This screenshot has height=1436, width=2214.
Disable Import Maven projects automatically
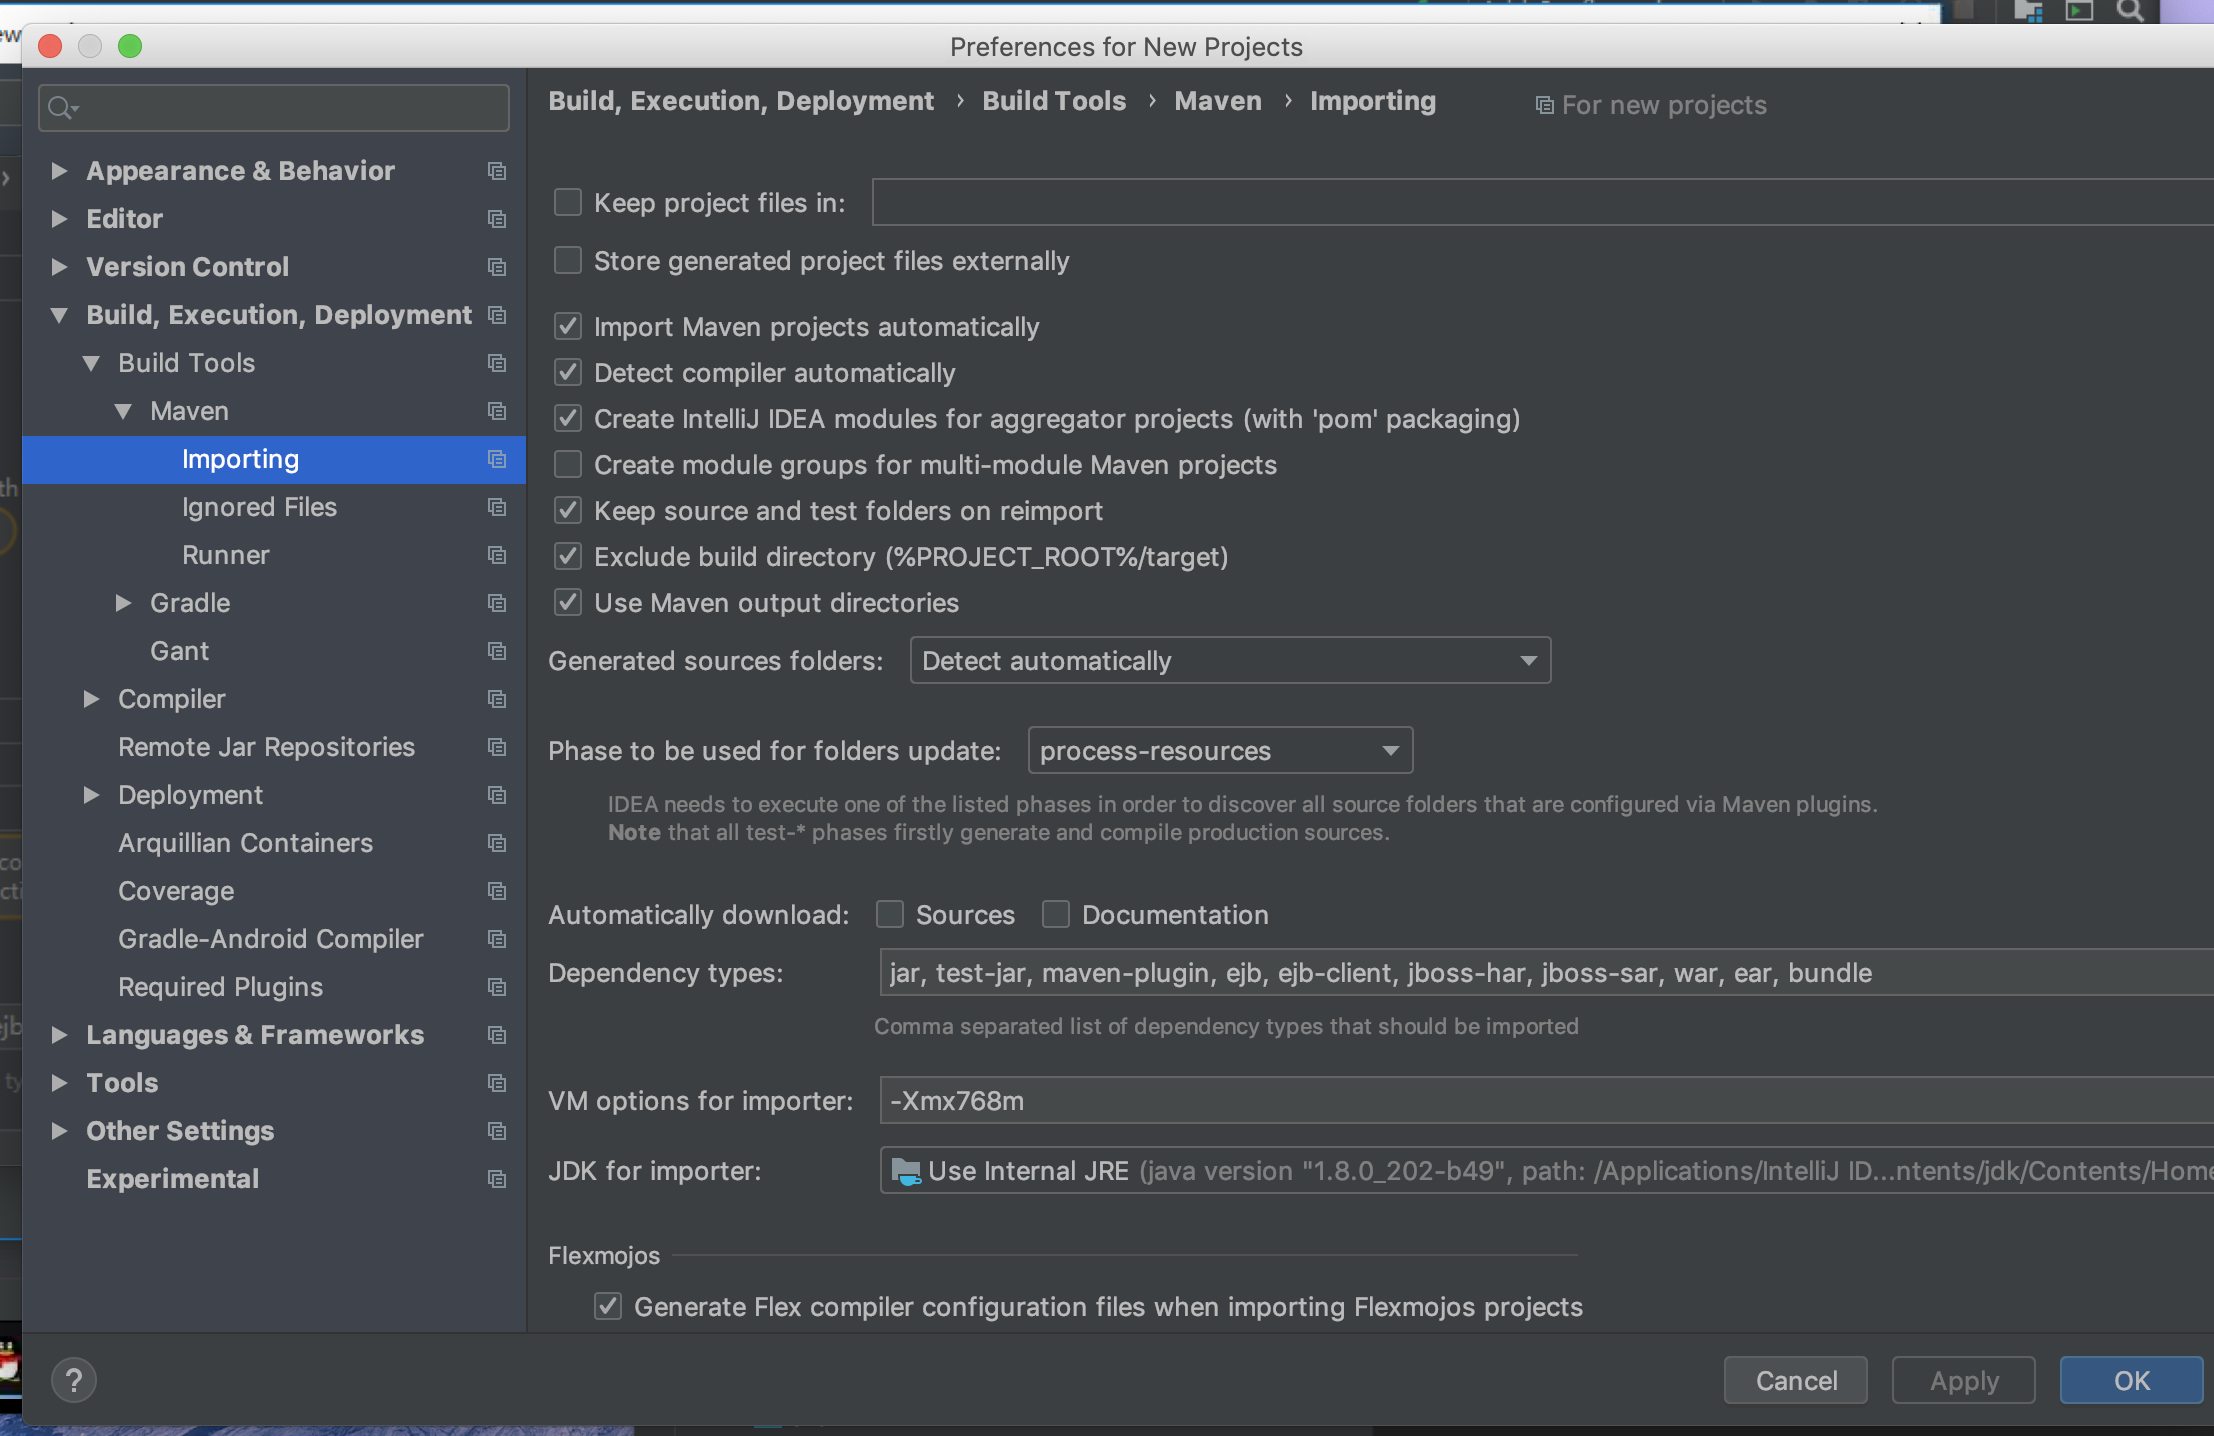click(x=568, y=327)
